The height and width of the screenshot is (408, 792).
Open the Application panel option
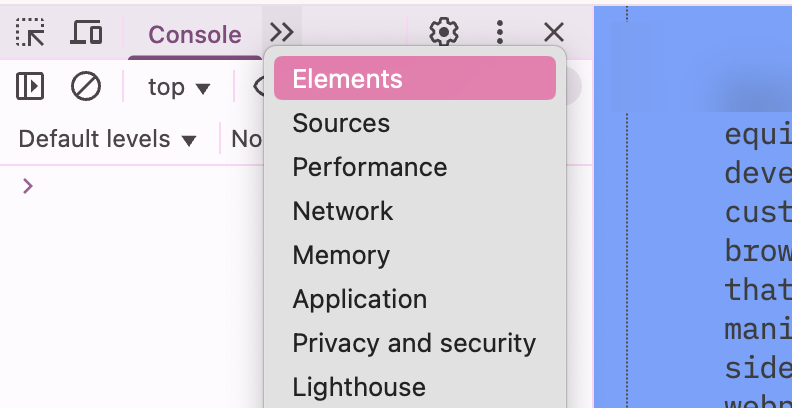click(359, 299)
